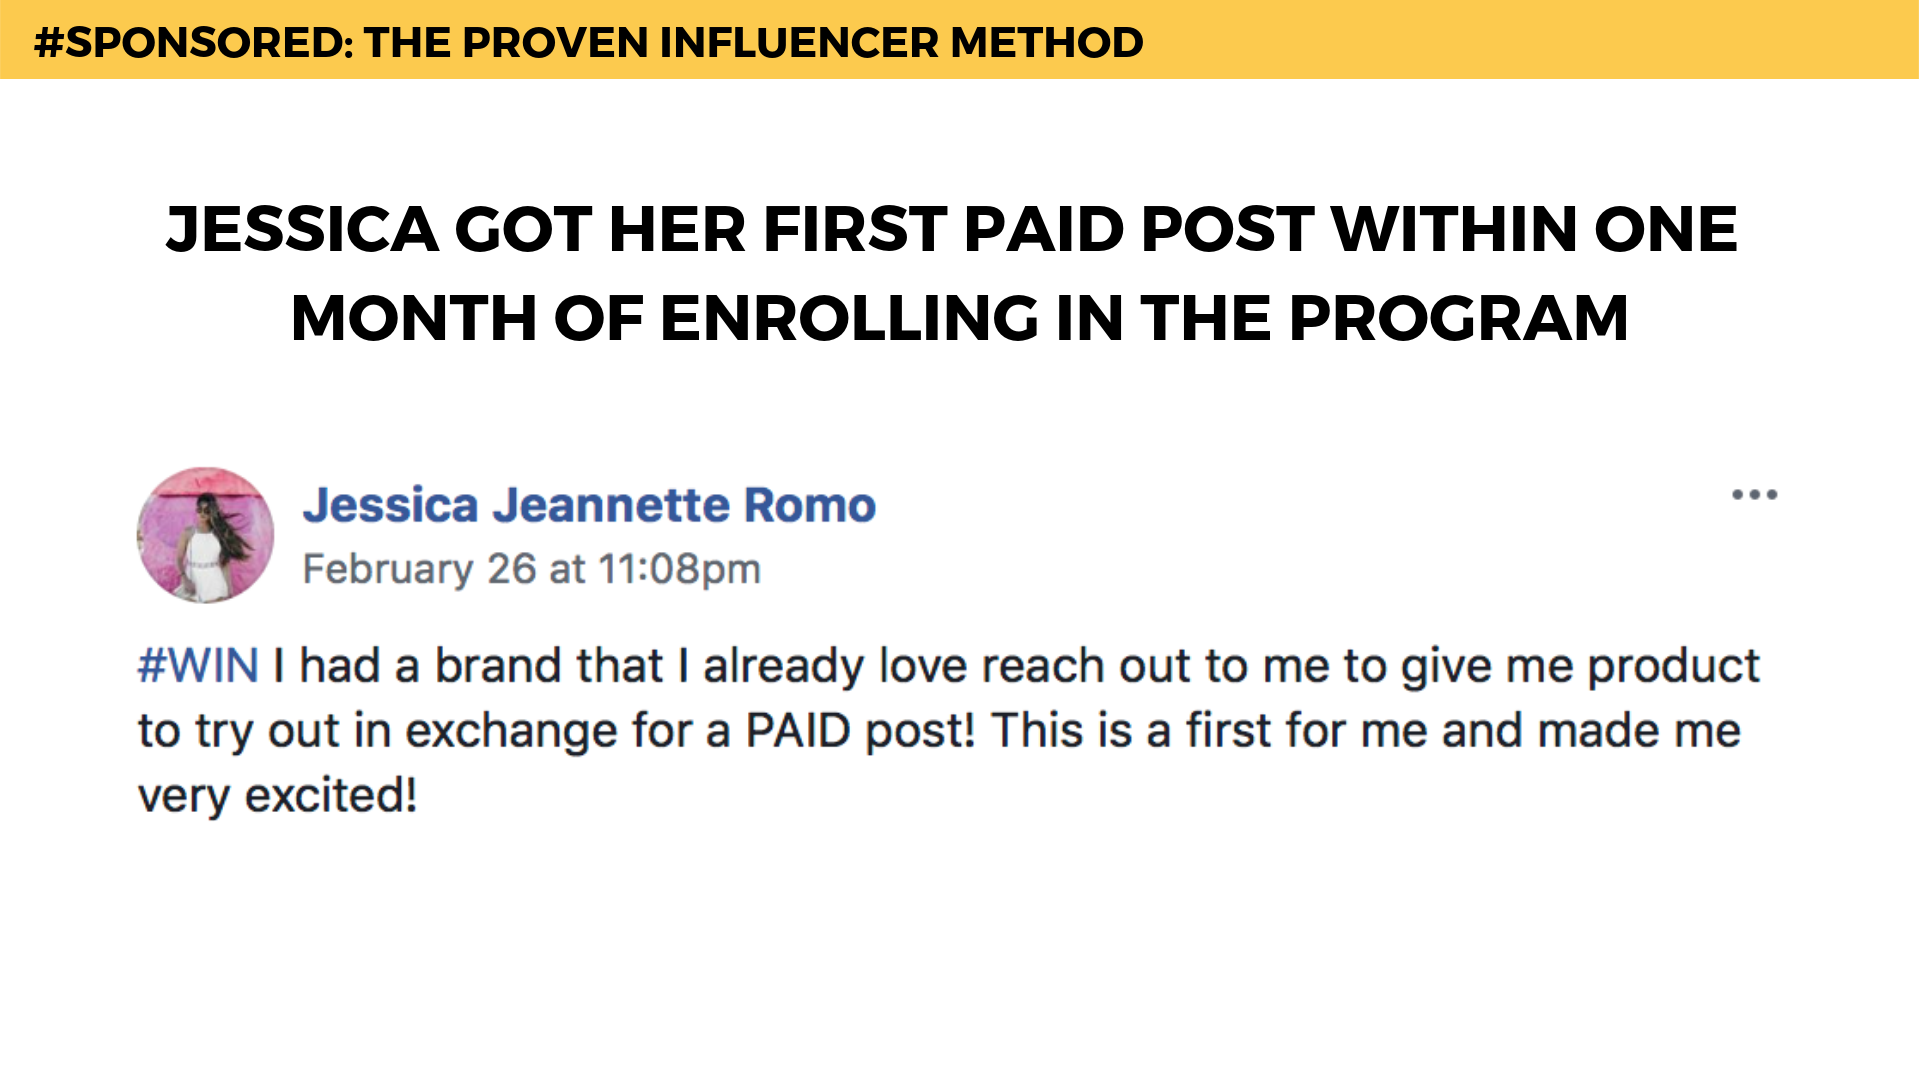Click 'THE PROVEN INFLUENCER METHOD' banner text
This screenshot has width=1920, height=1080.
(x=753, y=42)
